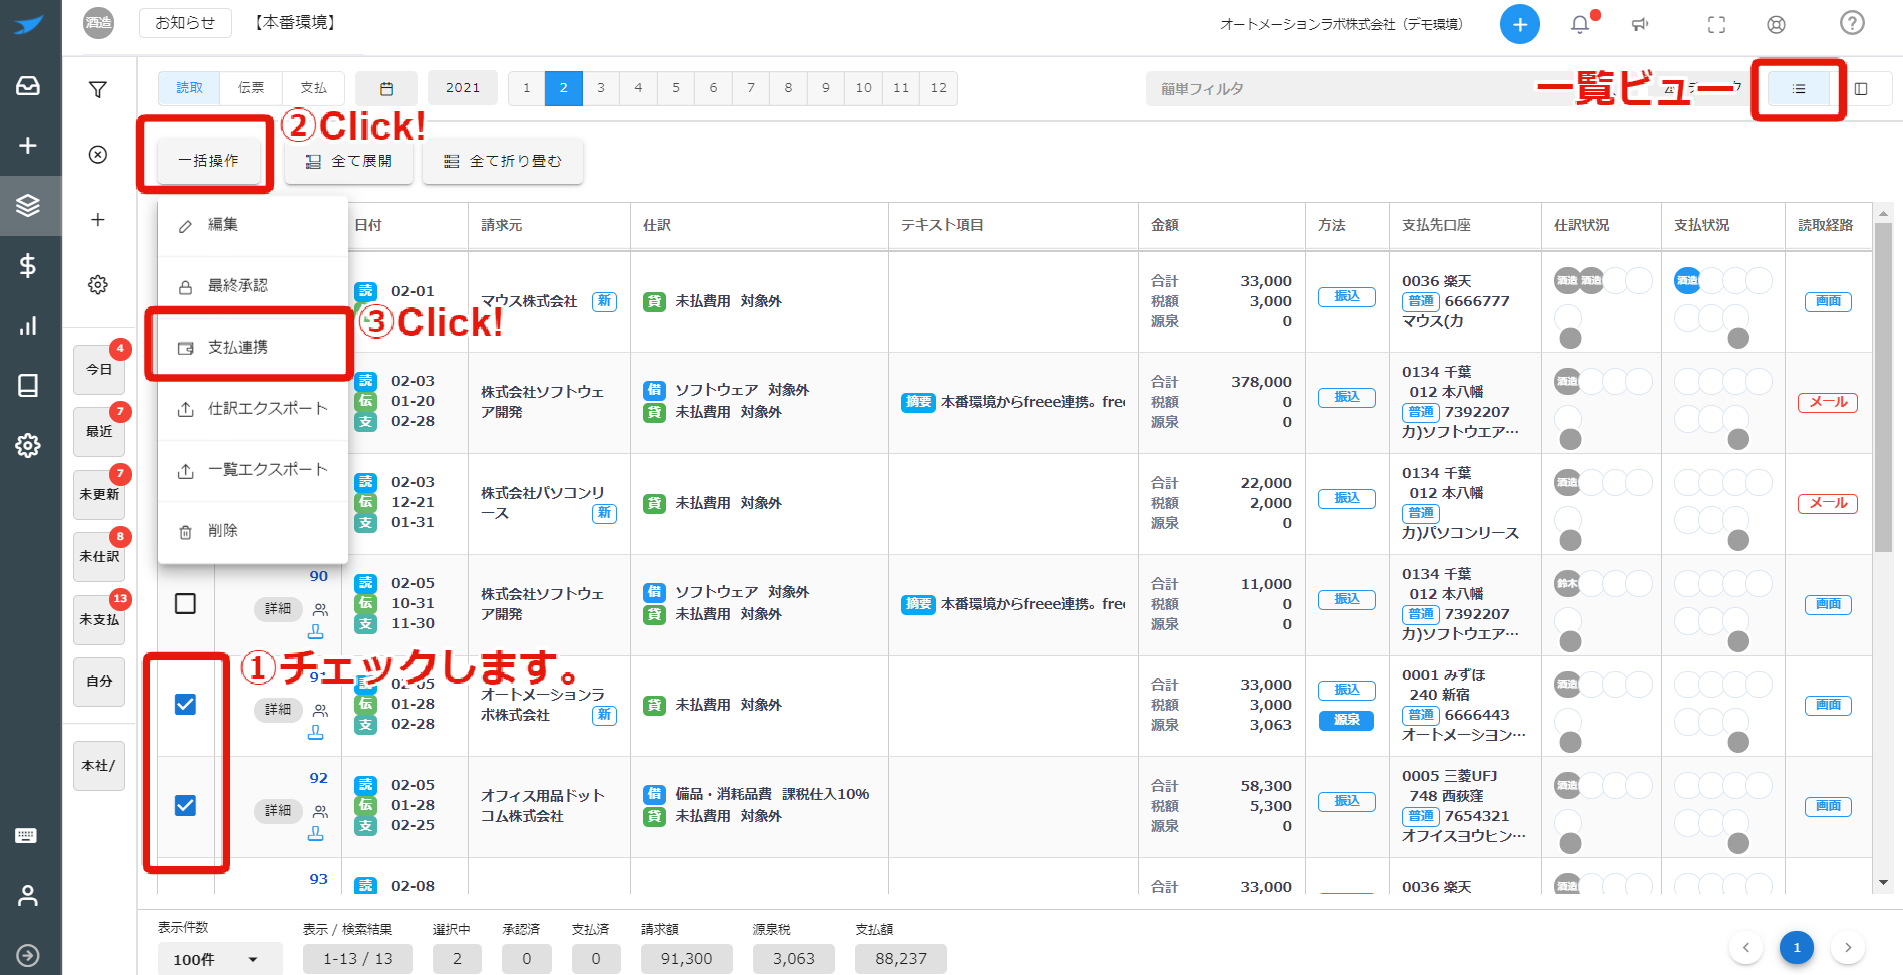Collapse all rows with 全て折り畳む
This screenshot has width=1903, height=975.
(503, 161)
